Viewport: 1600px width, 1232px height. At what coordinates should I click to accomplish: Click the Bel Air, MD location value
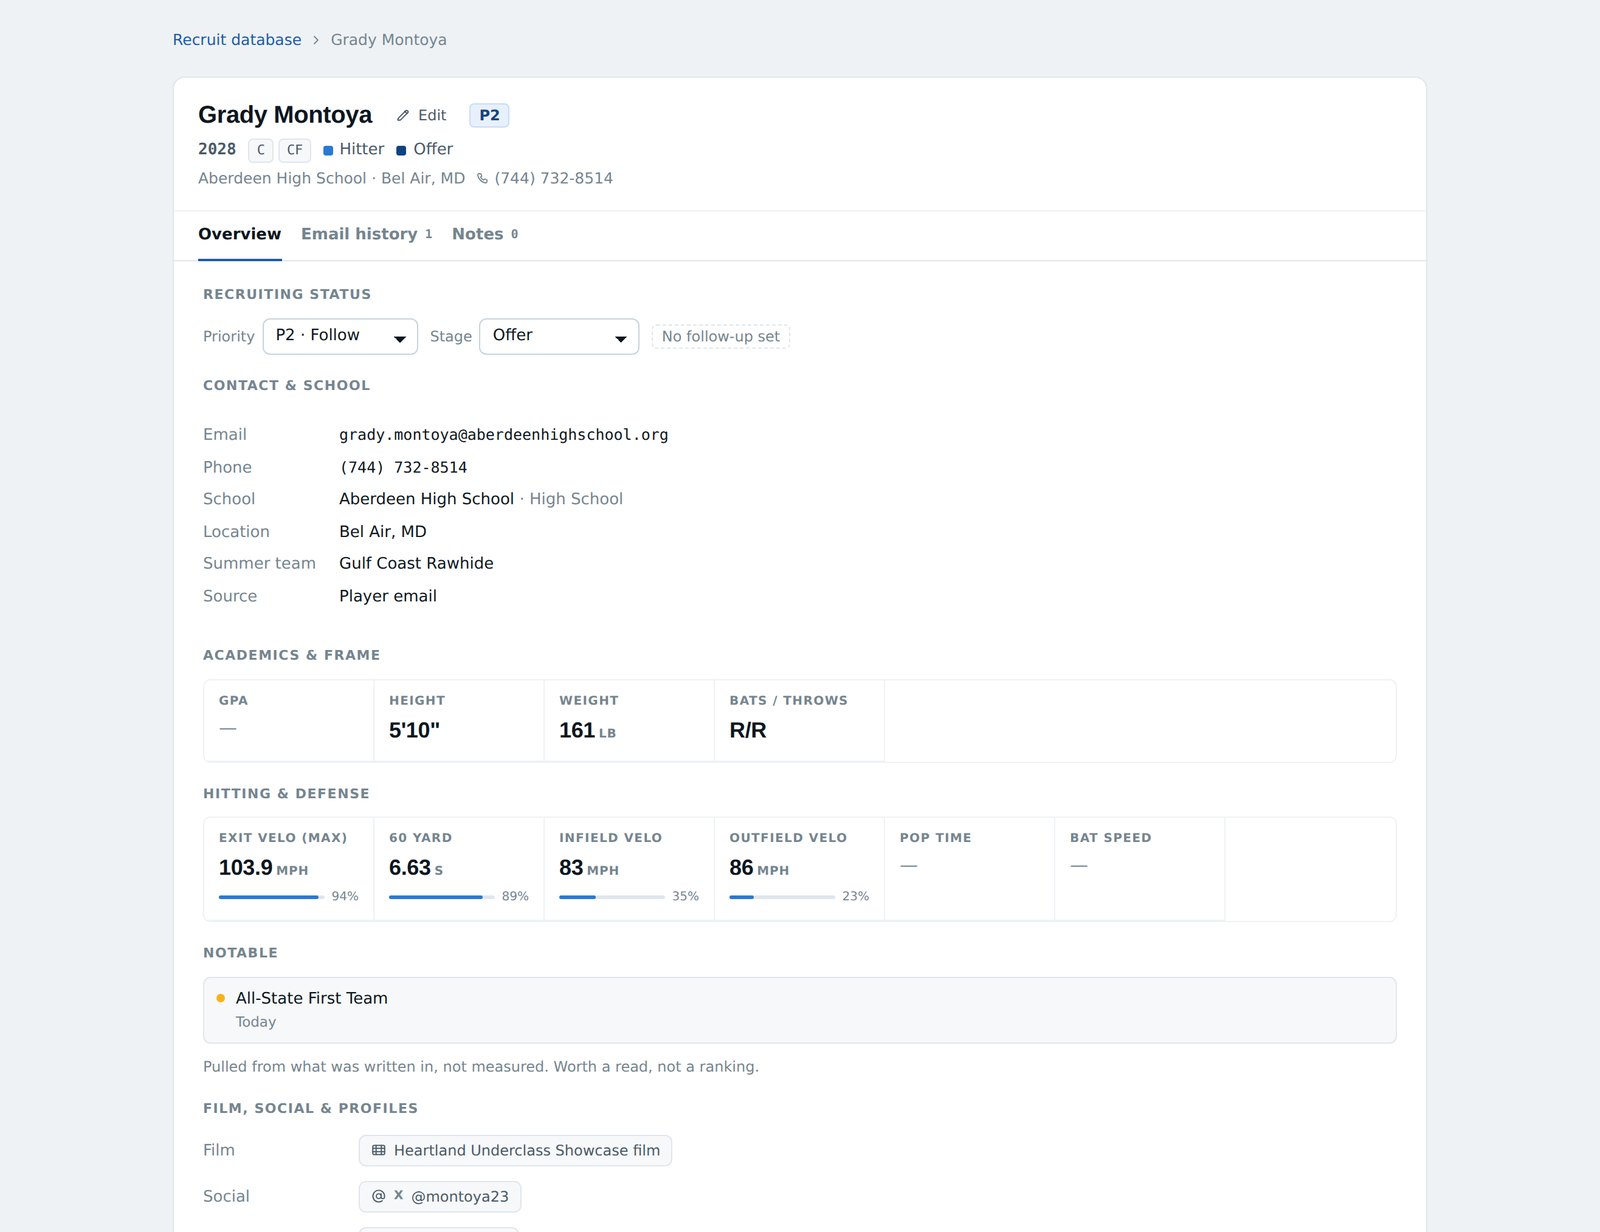point(383,532)
